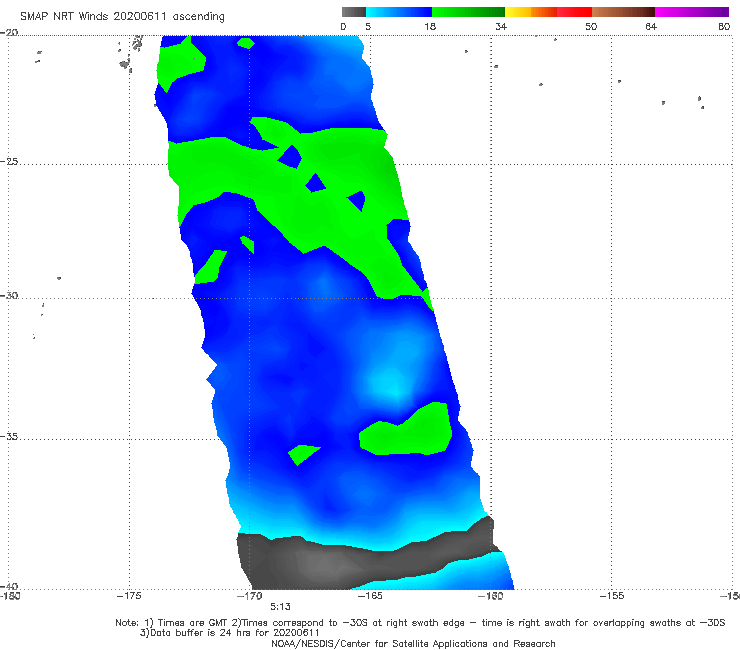Screen dimensions: 740x650
Task: Click the longitude label '-165' on bottom axis
Action: (x=370, y=596)
